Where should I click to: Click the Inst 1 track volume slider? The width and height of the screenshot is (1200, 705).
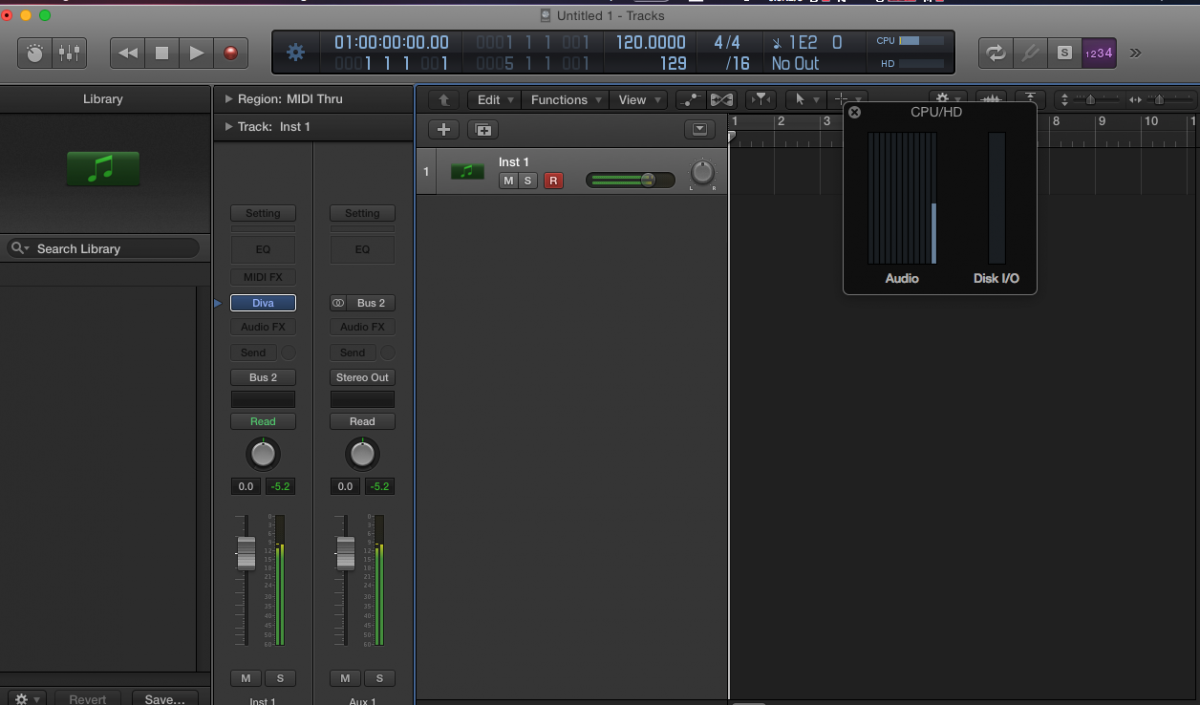click(630, 180)
